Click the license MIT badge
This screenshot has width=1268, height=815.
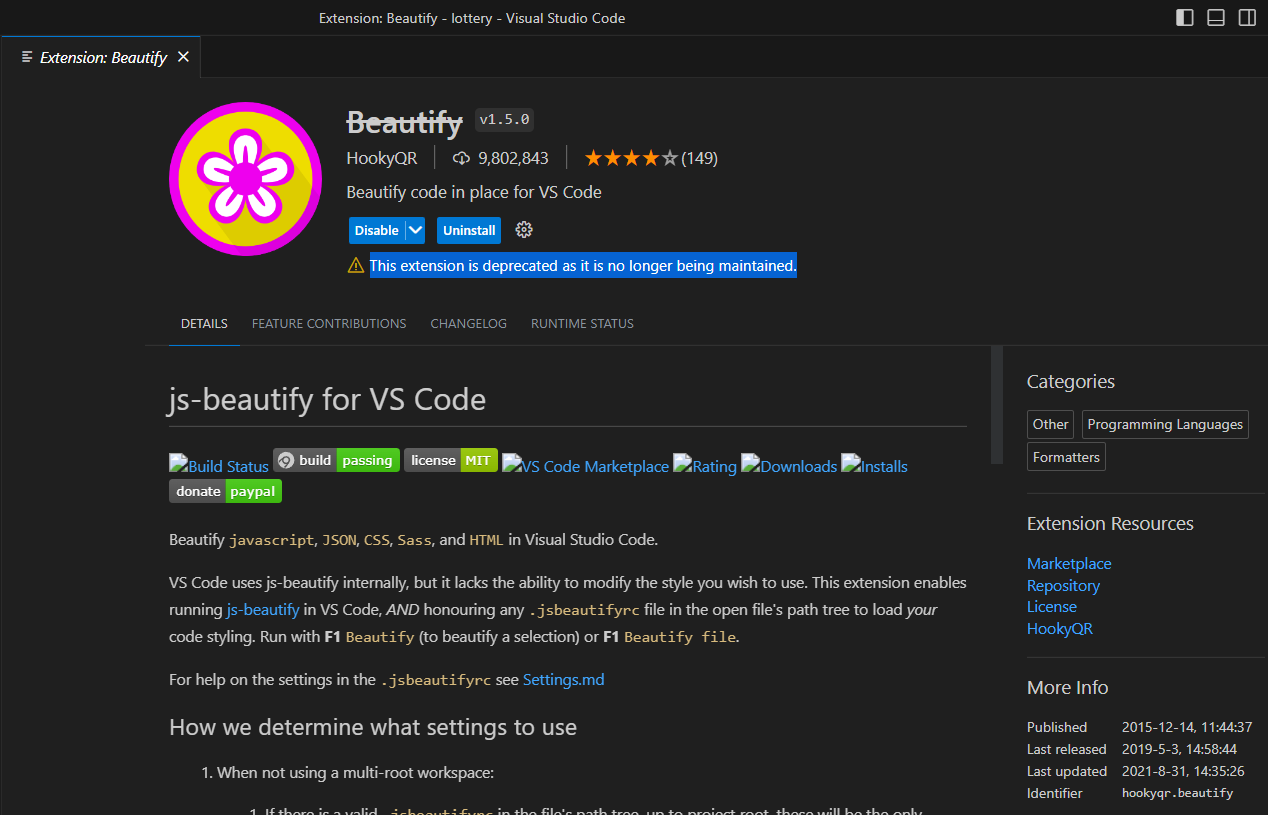click(451, 460)
